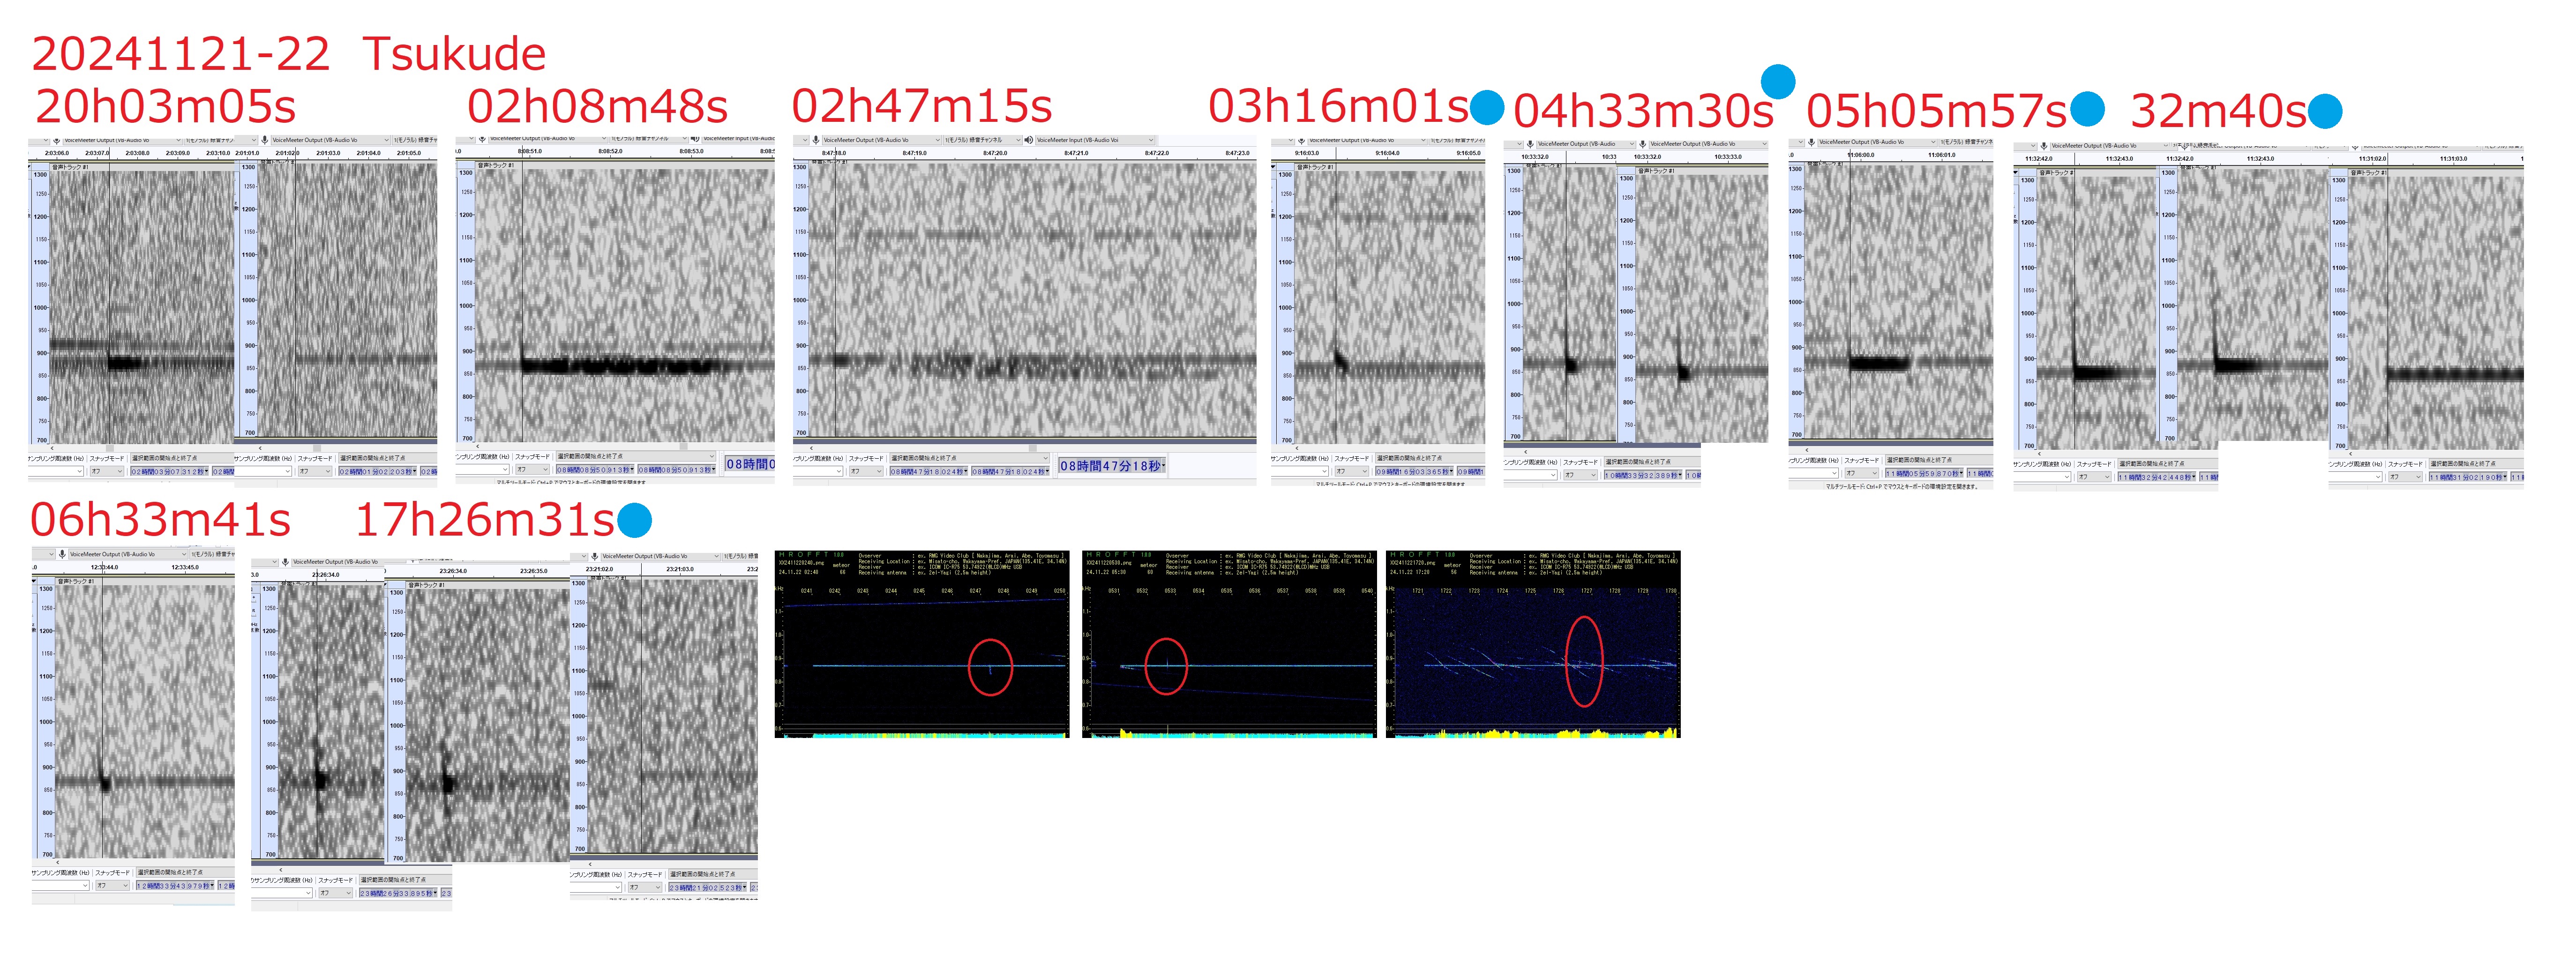Click 8:47:20.0 mark on the timeline ruler
This screenshot has width=2576, height=954.
994,153
